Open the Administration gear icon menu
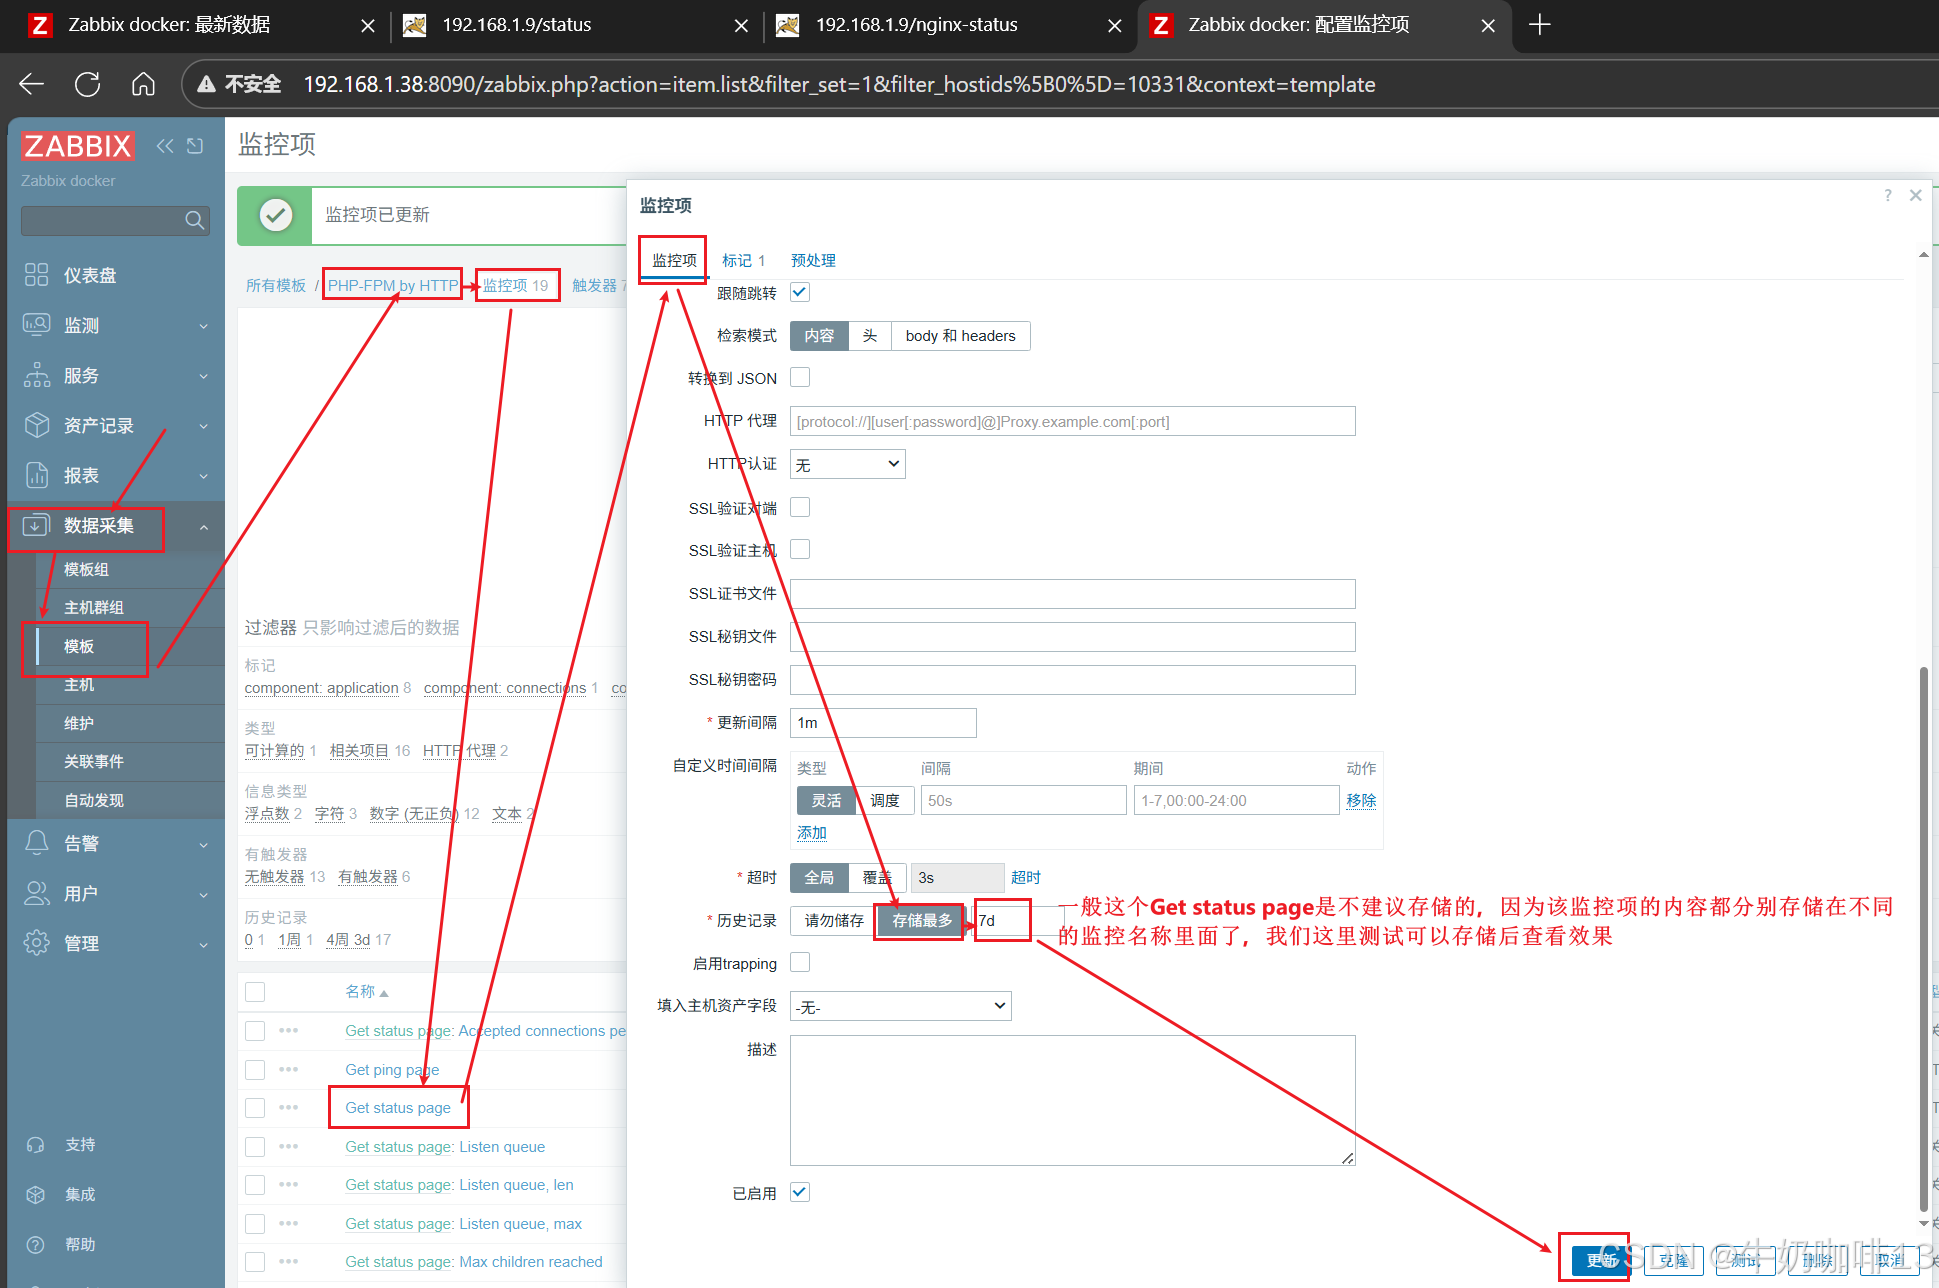The image size is (1939, 1288). pyautogui.click(x=37, y=943)
